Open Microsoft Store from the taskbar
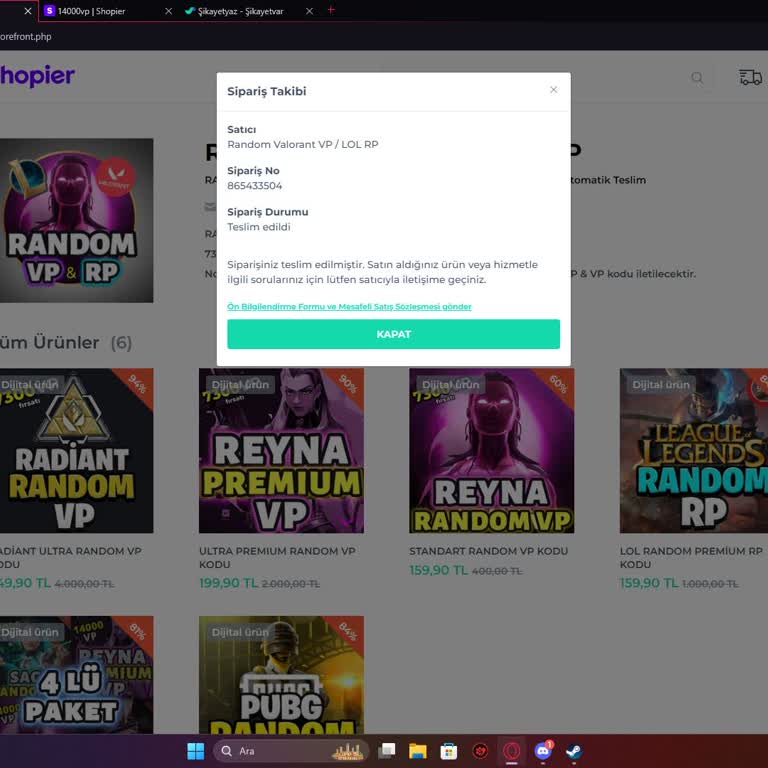Image resolution: width=768 pixels, height=768 pixels. point(449,751)
